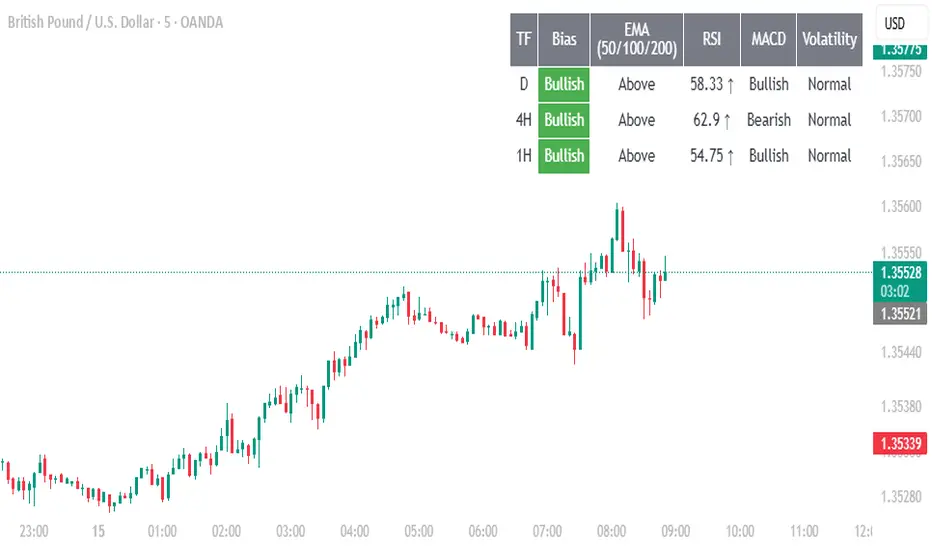Click the Bearish MACD cell in the 4H row

769,120
